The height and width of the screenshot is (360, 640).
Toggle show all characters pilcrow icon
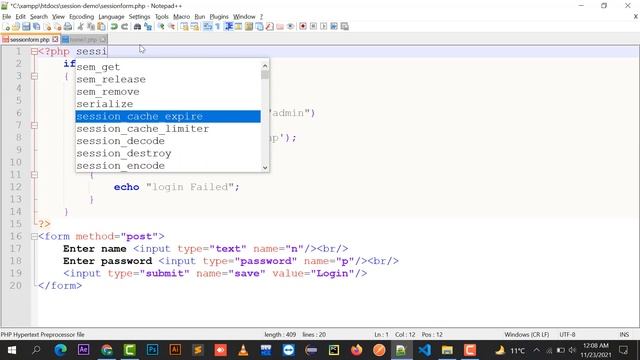pos(218,27)
